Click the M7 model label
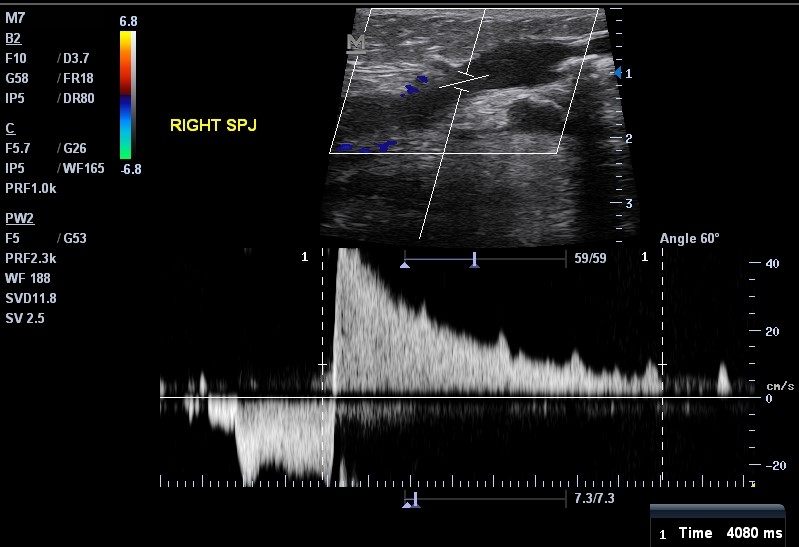799x547 pixels. (x=15, y=18)
